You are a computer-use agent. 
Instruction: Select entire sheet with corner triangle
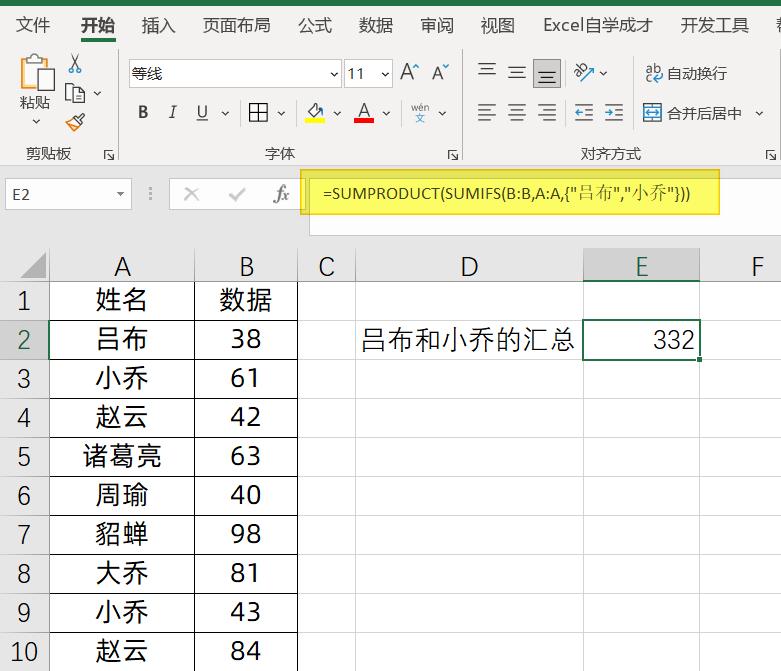point(33,266)
